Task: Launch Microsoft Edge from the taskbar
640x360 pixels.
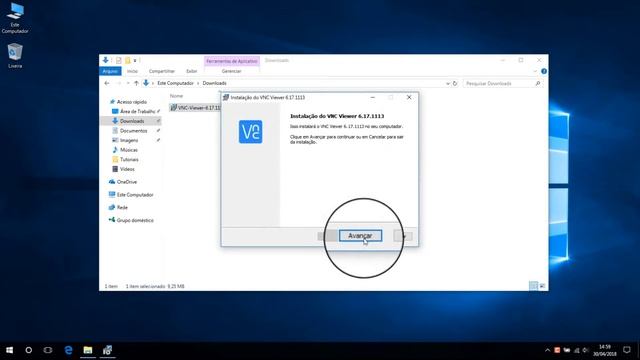Action: pos(68,350)
